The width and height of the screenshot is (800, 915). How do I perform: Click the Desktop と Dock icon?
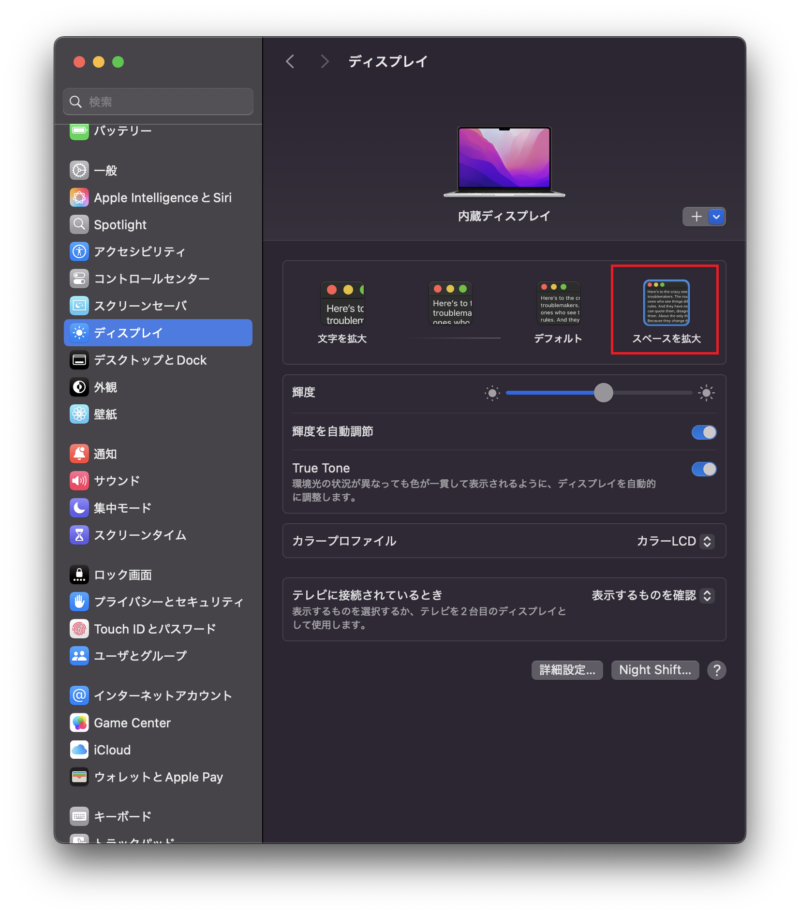[79, 360]
